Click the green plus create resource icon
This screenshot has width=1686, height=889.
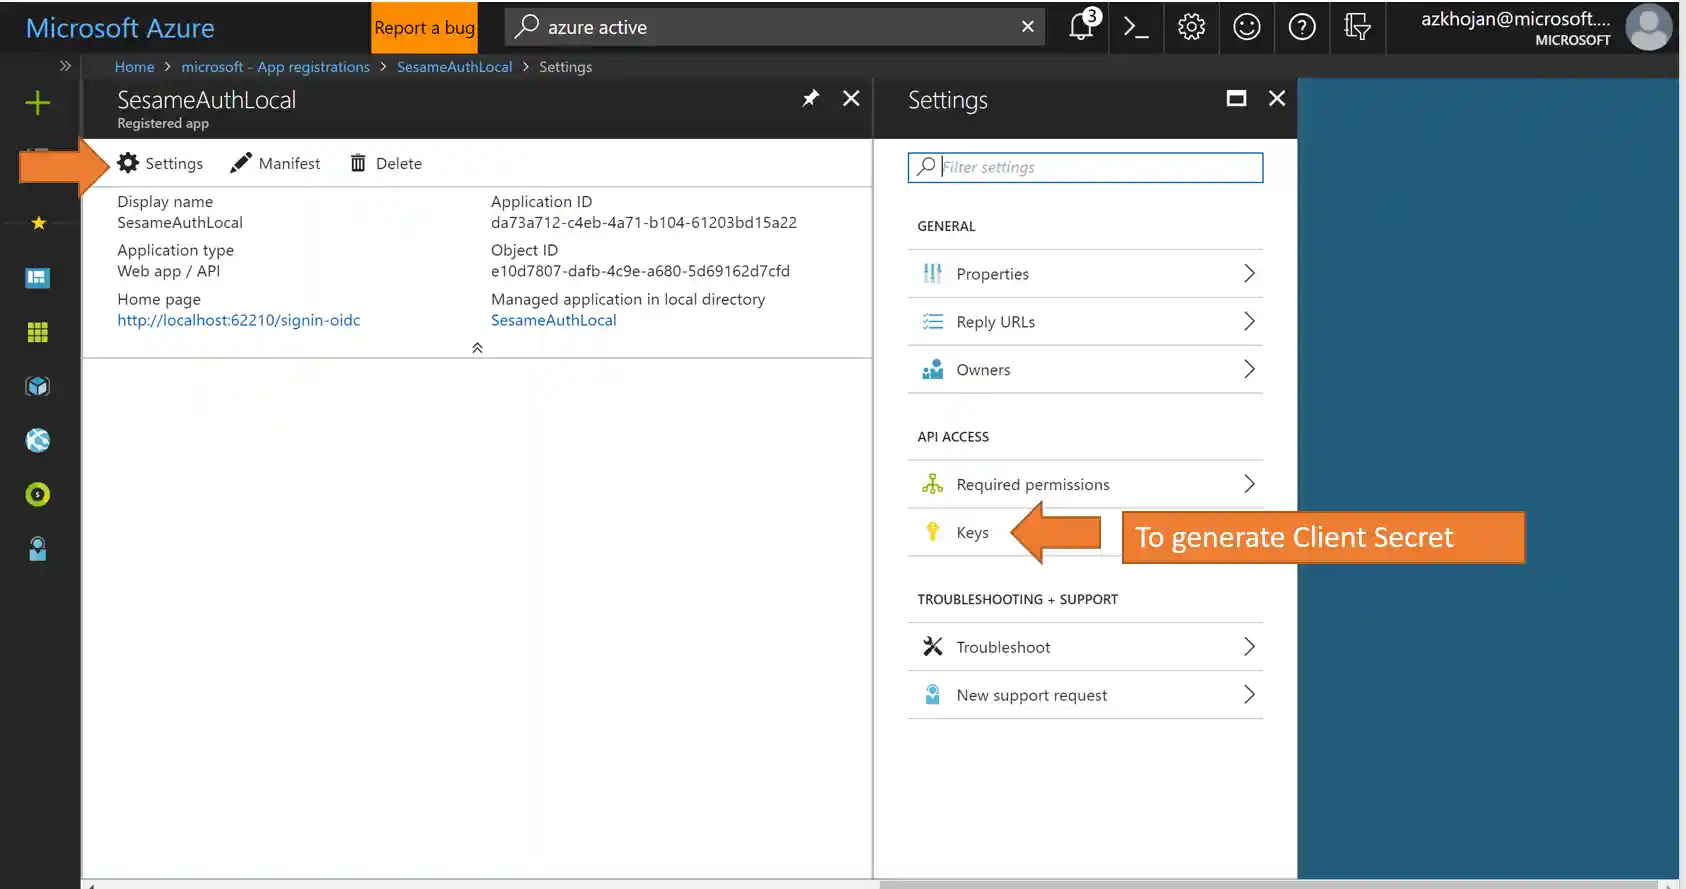pyautogui.click(x=38, y=102)
